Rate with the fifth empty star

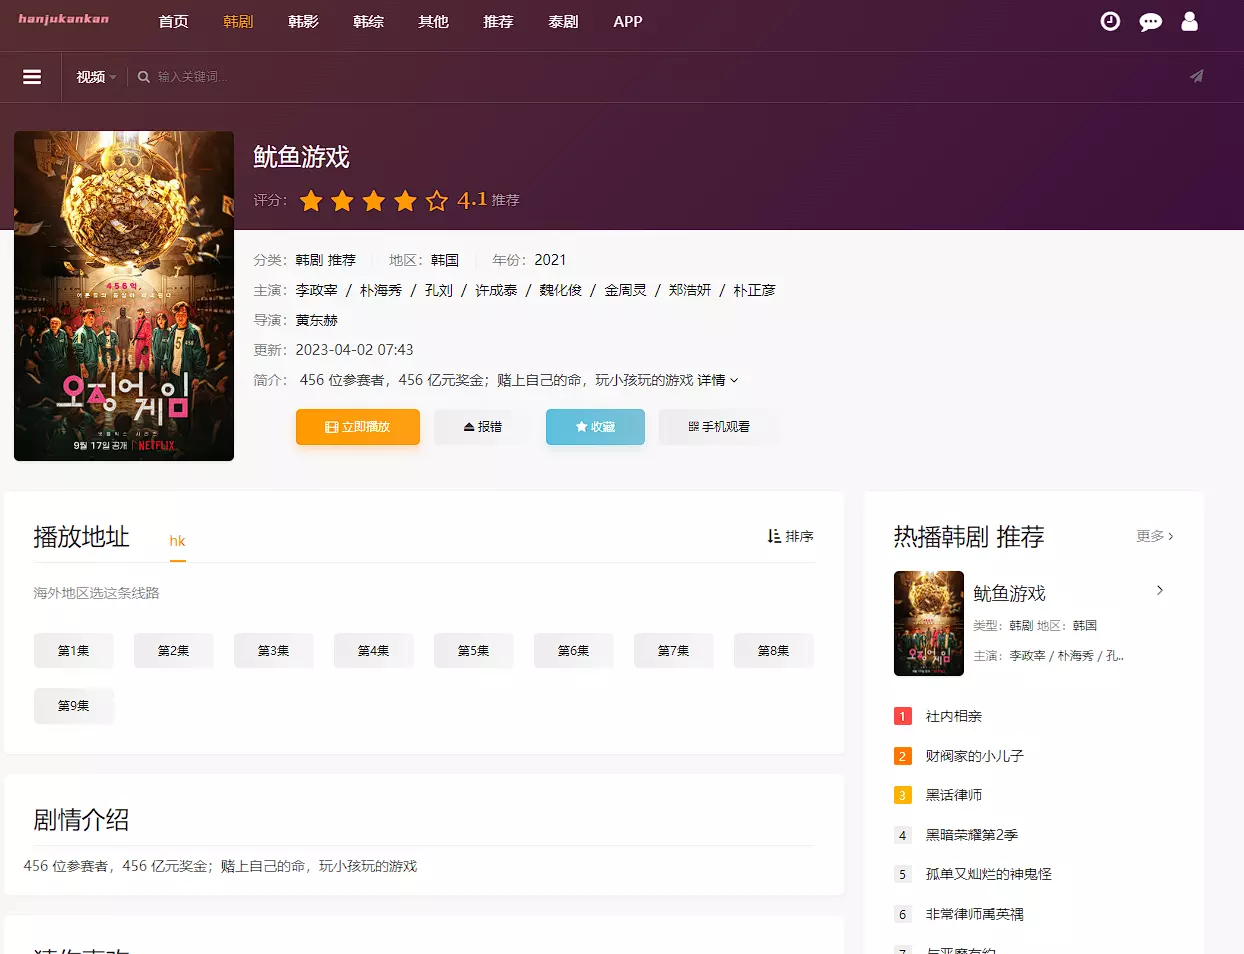436,201
